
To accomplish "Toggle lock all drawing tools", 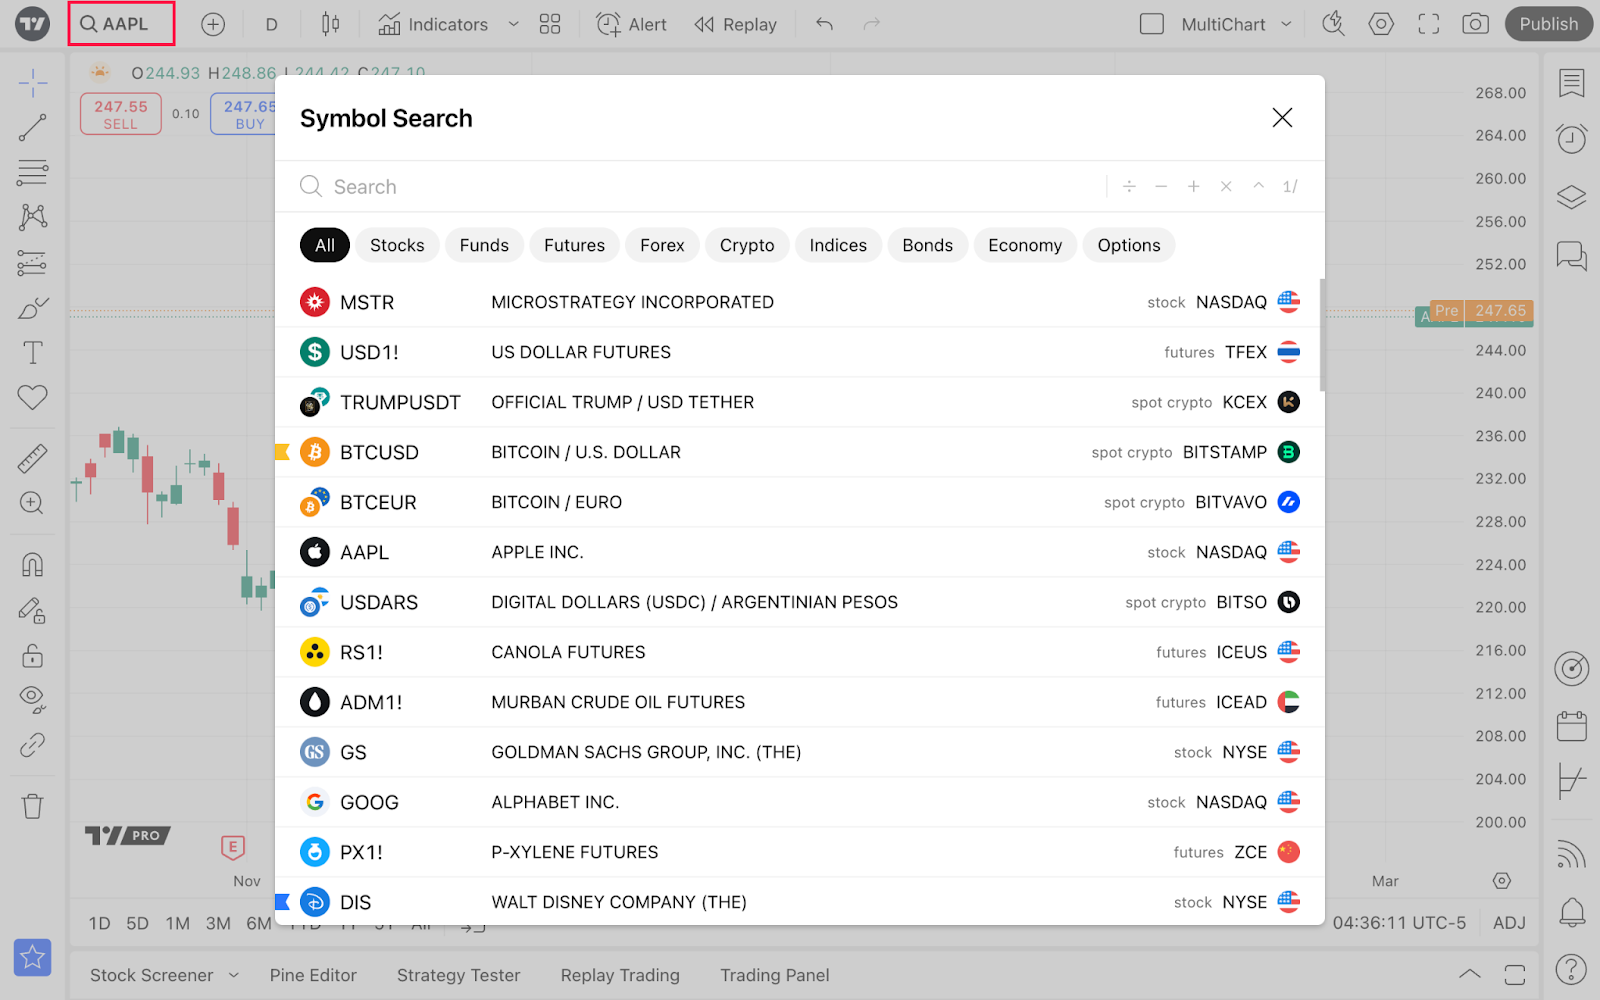I will pos(33,655).
